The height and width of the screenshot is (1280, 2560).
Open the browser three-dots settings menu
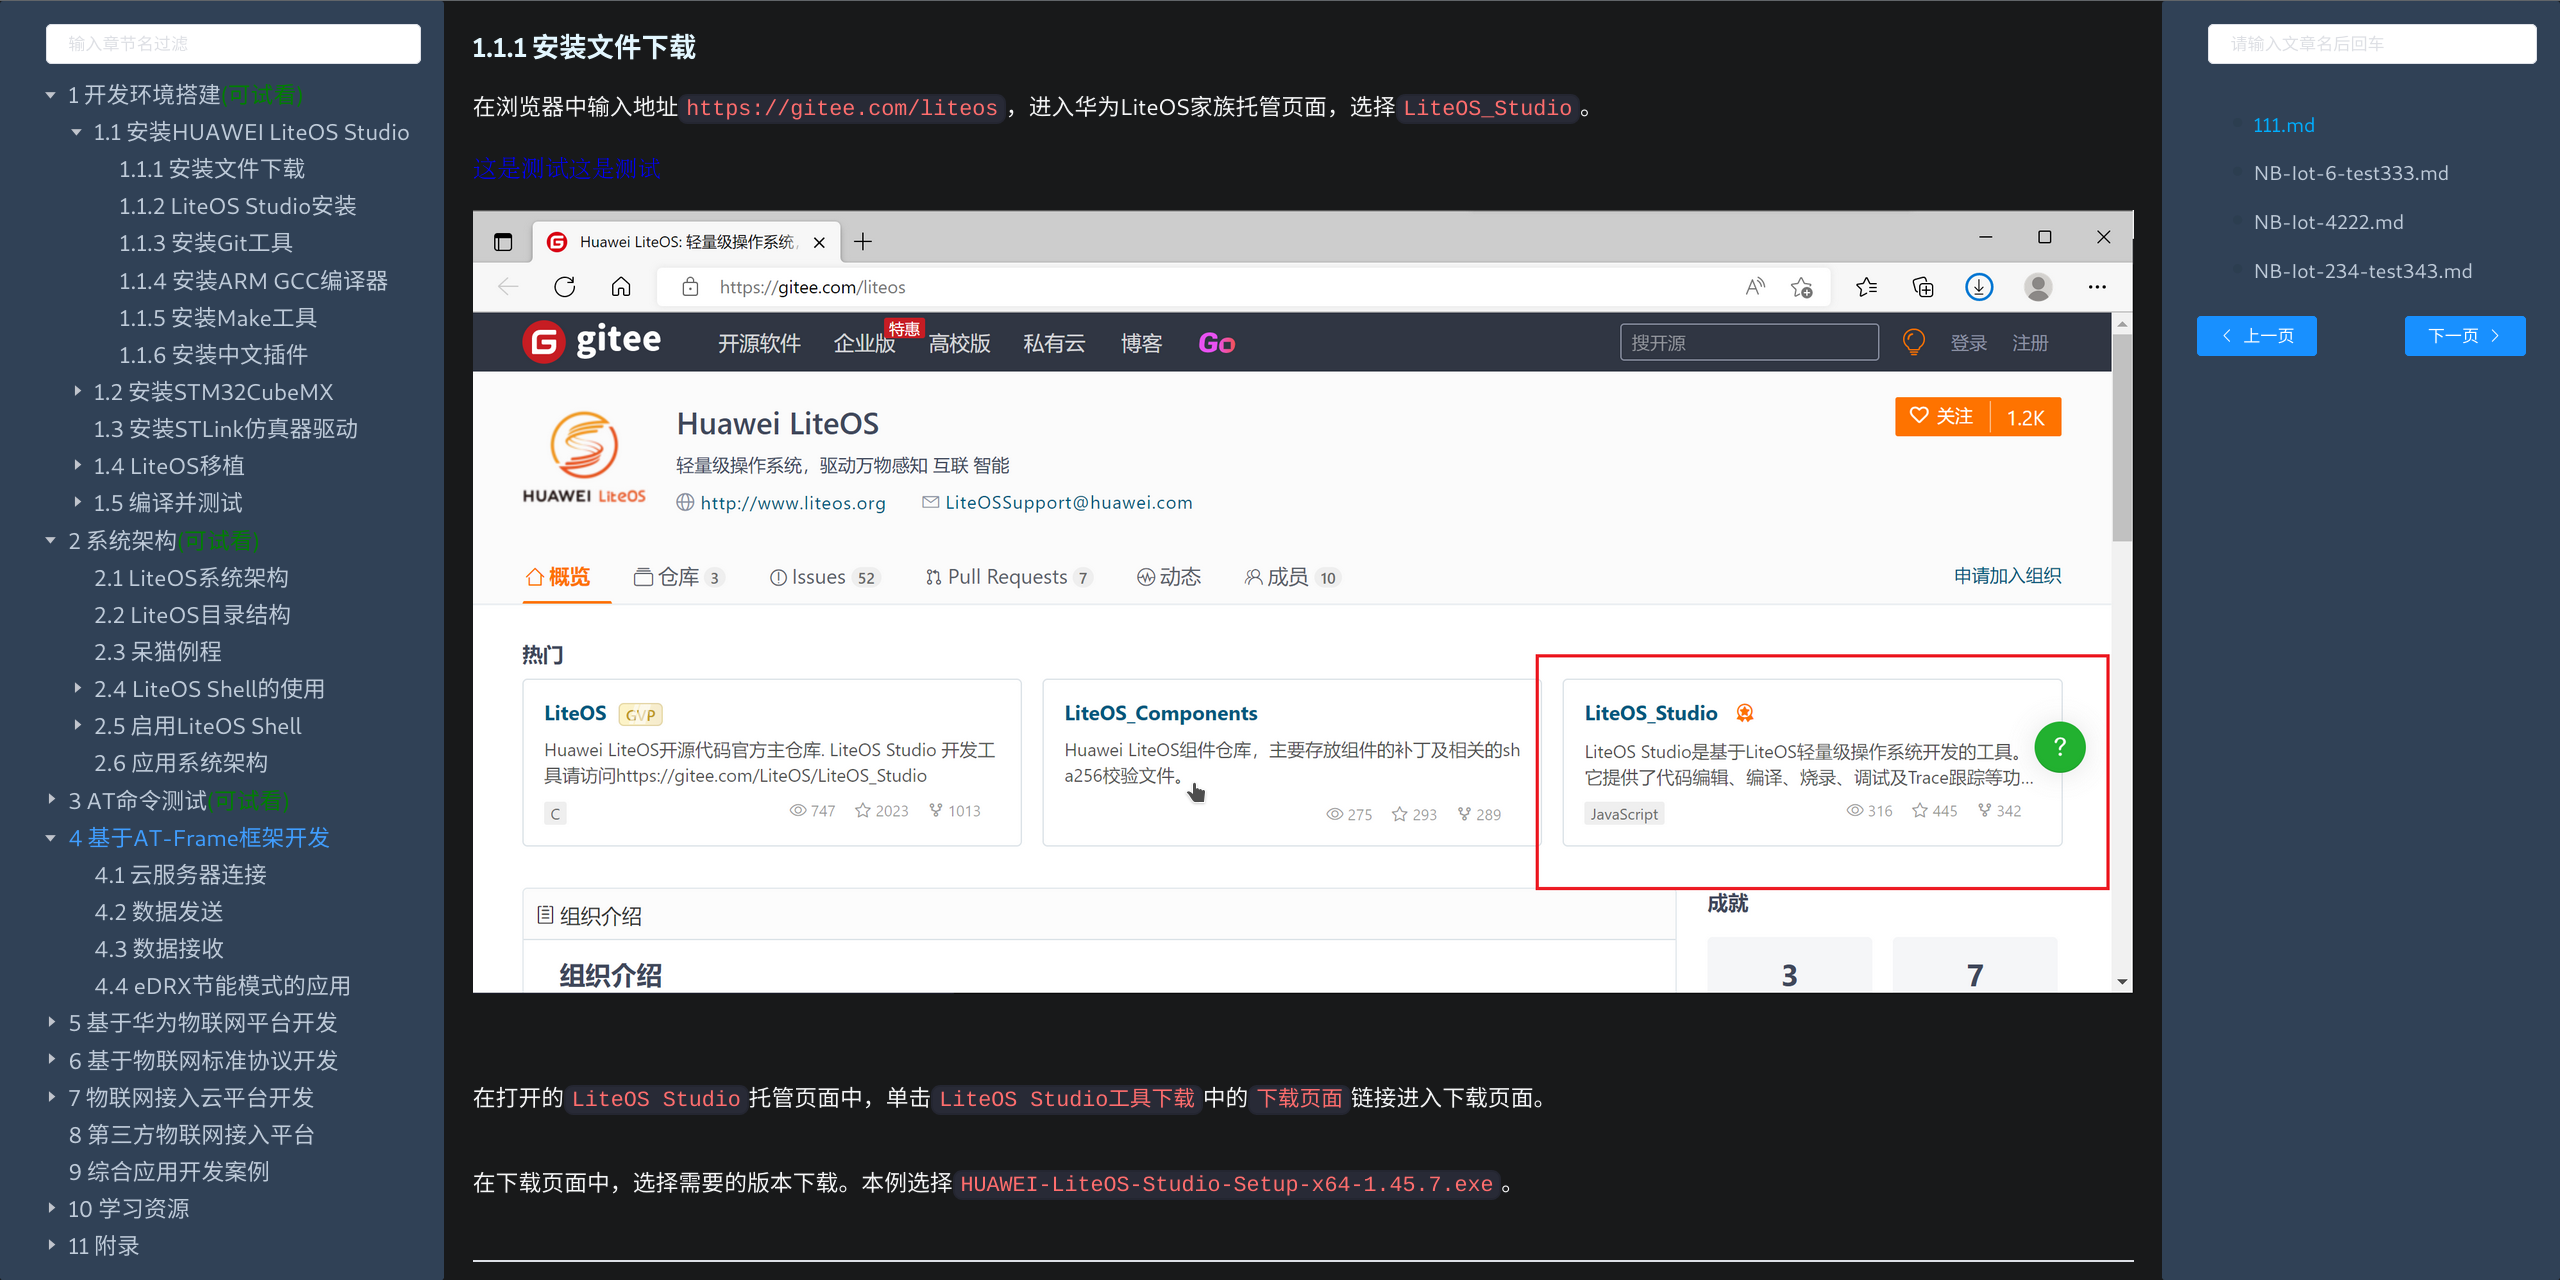(2097, 287)
